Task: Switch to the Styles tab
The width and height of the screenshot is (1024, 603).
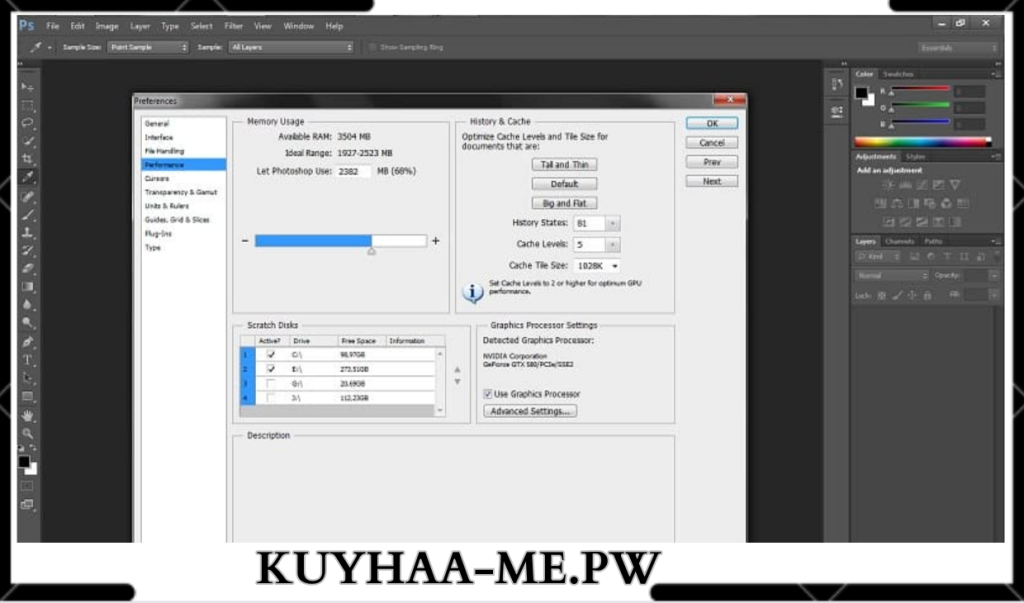Action: coord(915,157)
